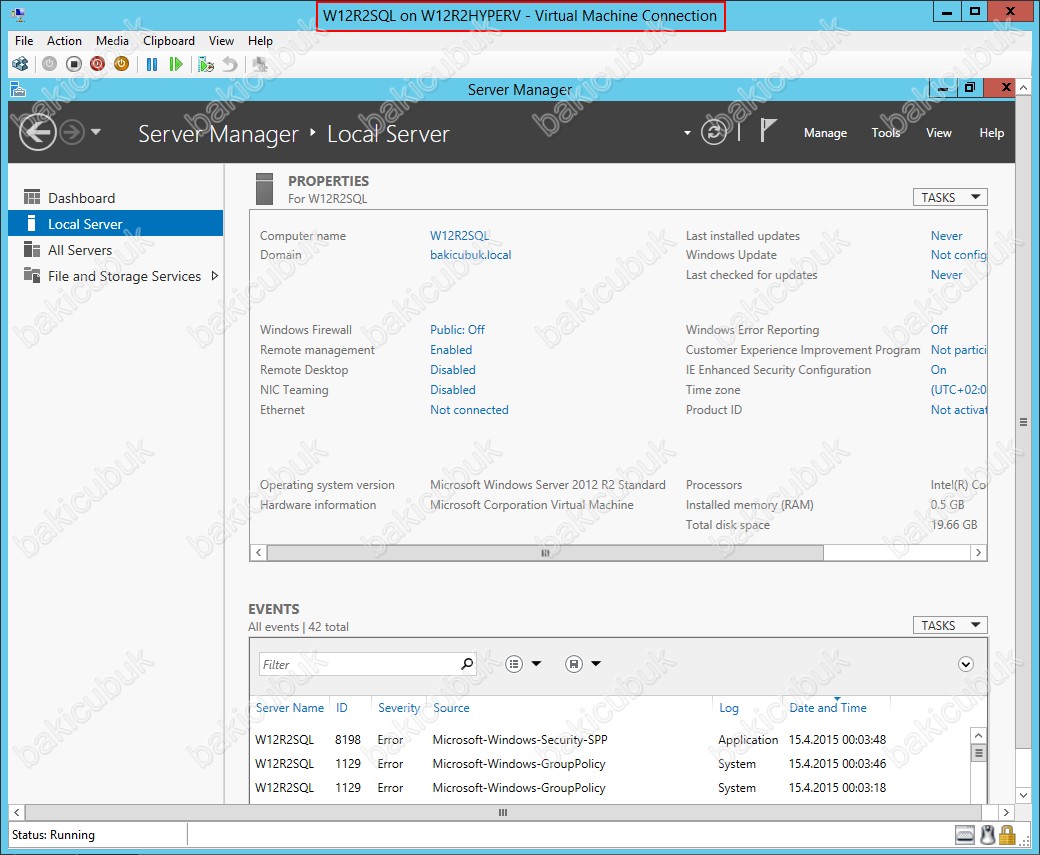Sort events by Date and Time column
The image size is (1040, 855).
(828, 708)
